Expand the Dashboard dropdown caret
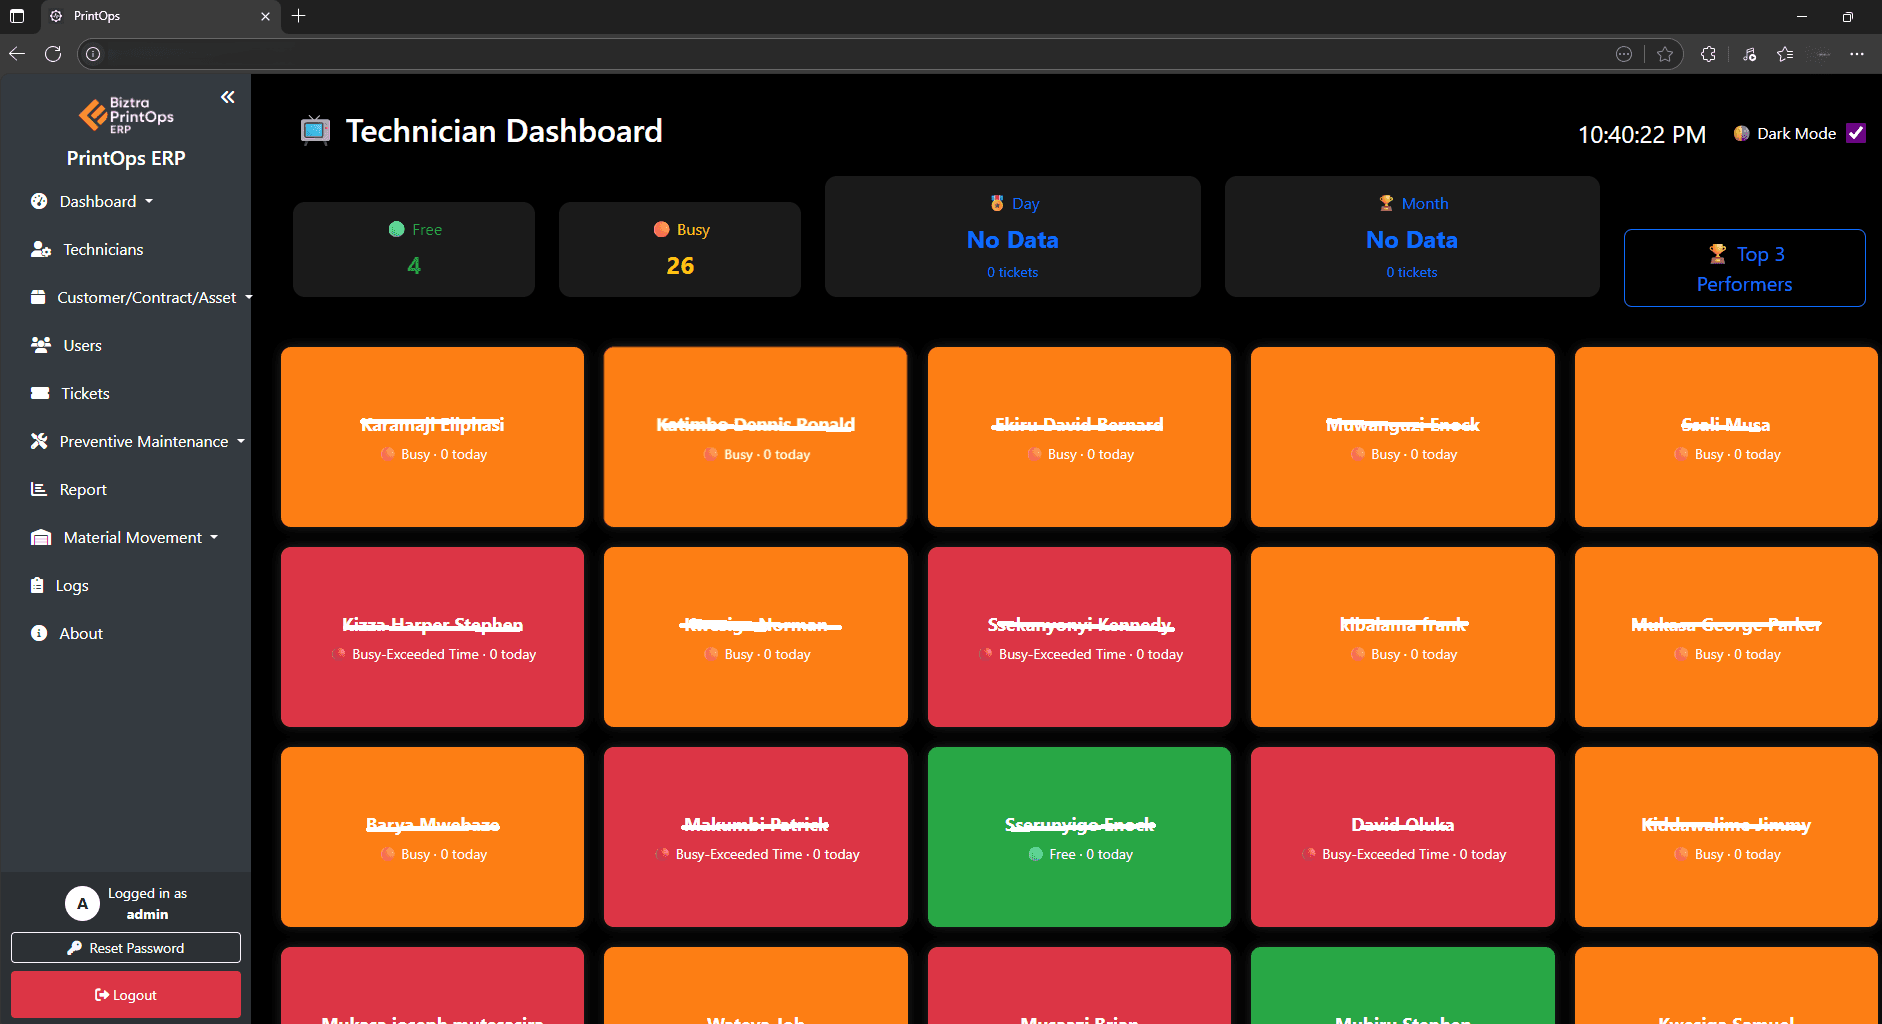This screenshot has width=1882, height=1024. click(x=149, y=201)
